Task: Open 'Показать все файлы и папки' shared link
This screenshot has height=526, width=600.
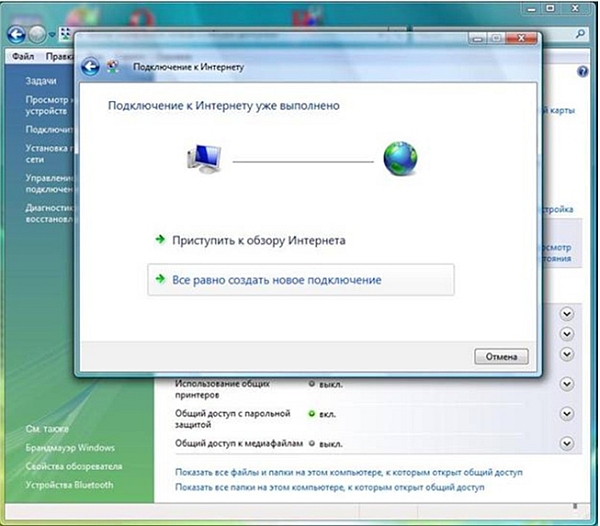Action: (x=348, y=471)
